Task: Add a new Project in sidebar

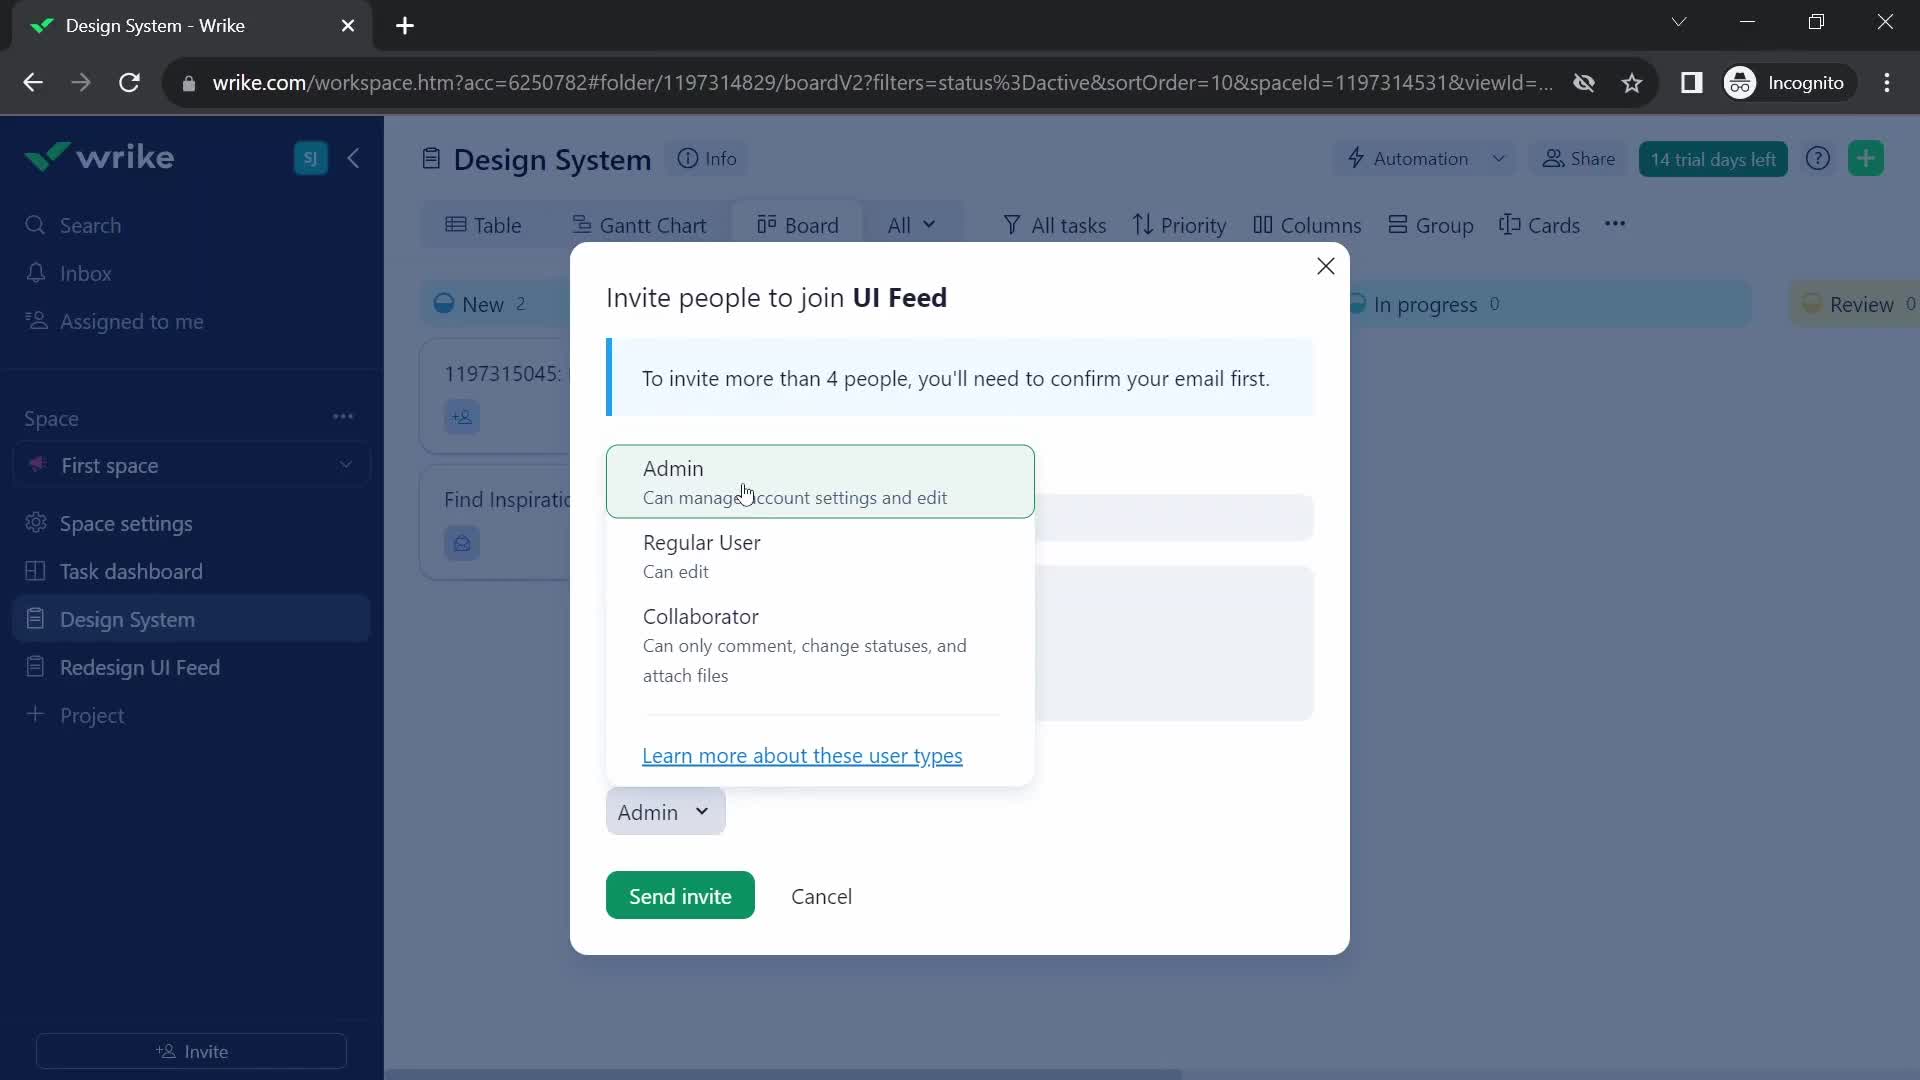Action: pos(75,716)
